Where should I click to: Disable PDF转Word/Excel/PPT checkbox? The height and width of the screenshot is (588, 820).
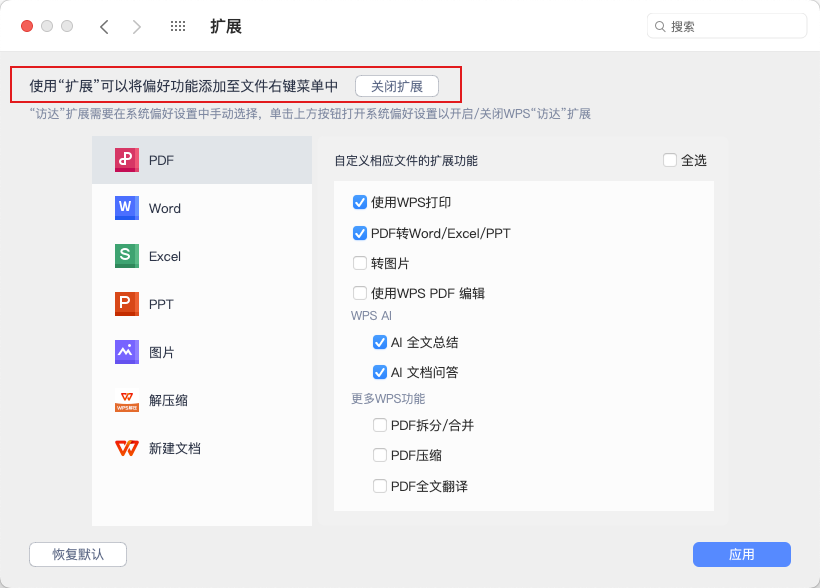360,233
